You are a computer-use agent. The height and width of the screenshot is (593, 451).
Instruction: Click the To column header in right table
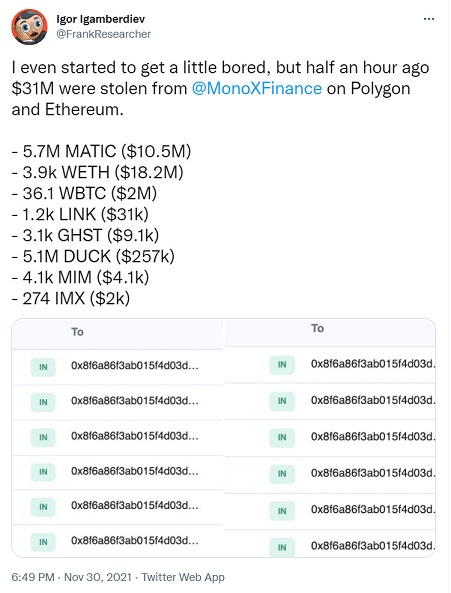click(x=318, y=328)
